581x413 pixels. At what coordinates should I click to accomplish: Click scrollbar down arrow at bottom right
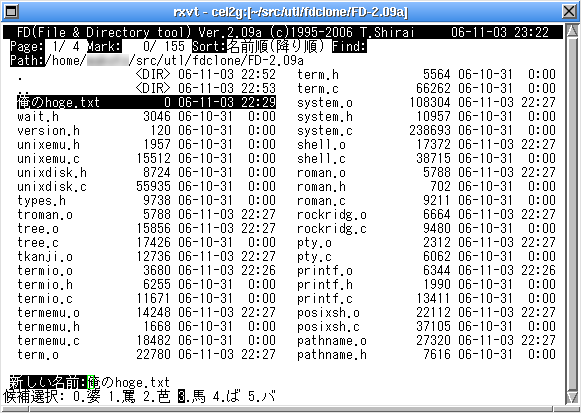click(571, 398)
